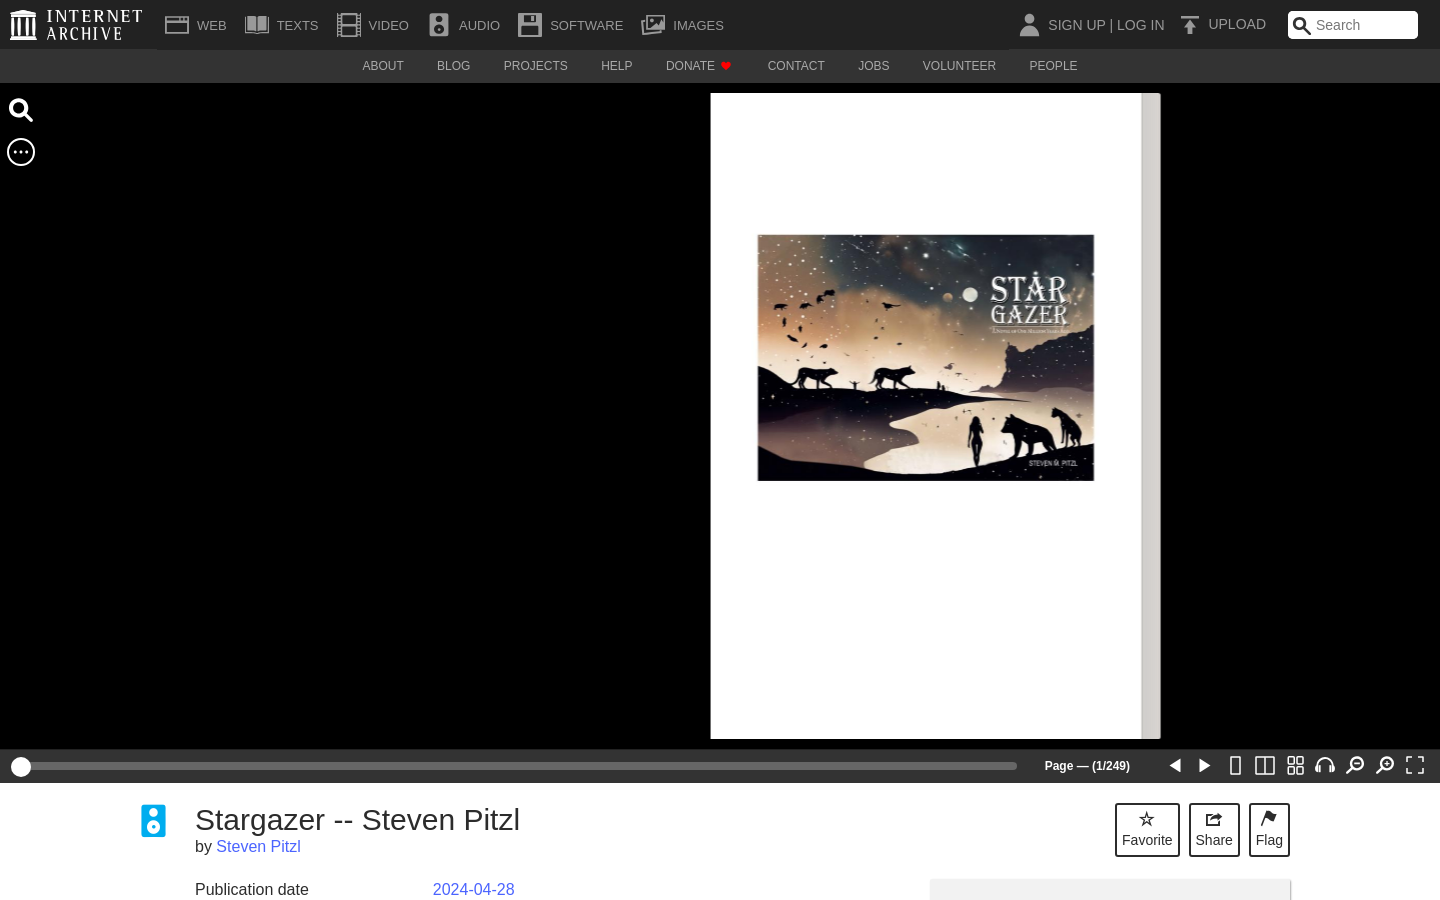The height and width of the screenshot is (900, 1440).
Task: Flip to the next page
Action: [x=1205, y=765]
